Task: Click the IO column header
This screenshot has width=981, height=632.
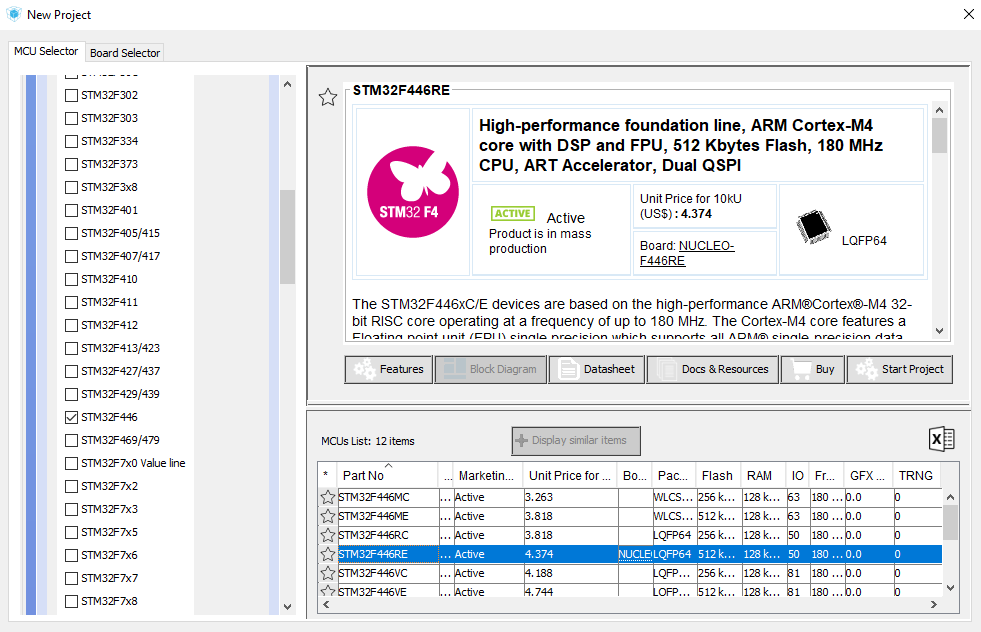Action: (x=797, y=476)
